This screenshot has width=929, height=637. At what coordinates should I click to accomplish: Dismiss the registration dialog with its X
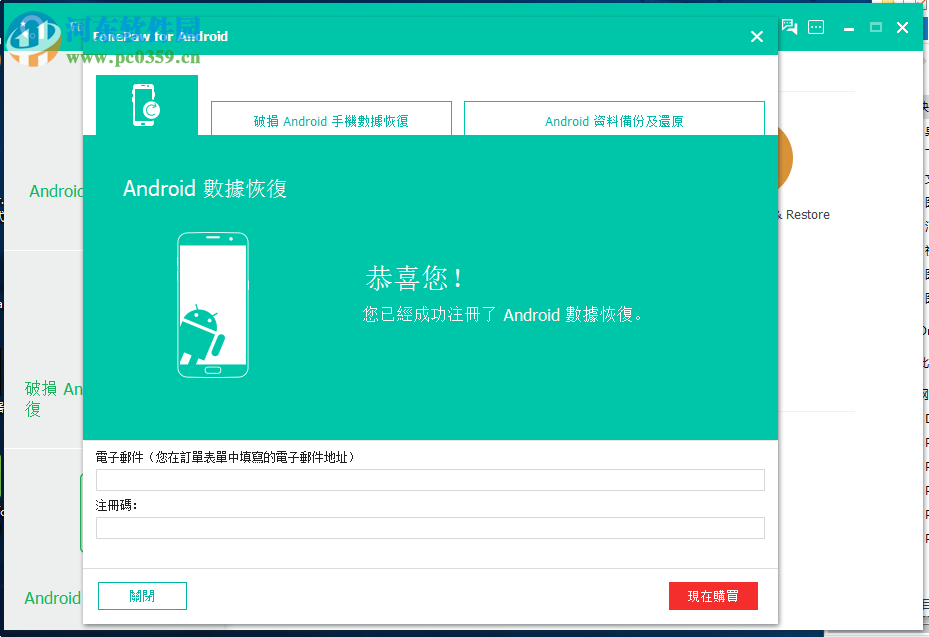click(x=757, y=36)
